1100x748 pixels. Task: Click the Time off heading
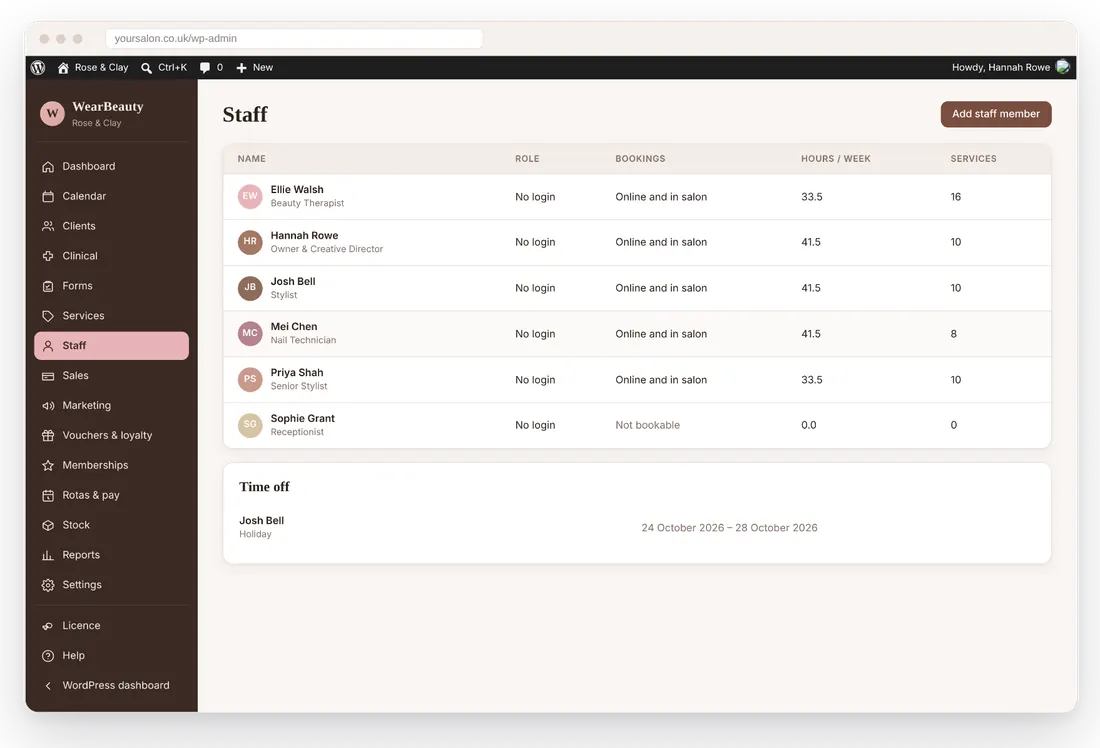(264, 487)
